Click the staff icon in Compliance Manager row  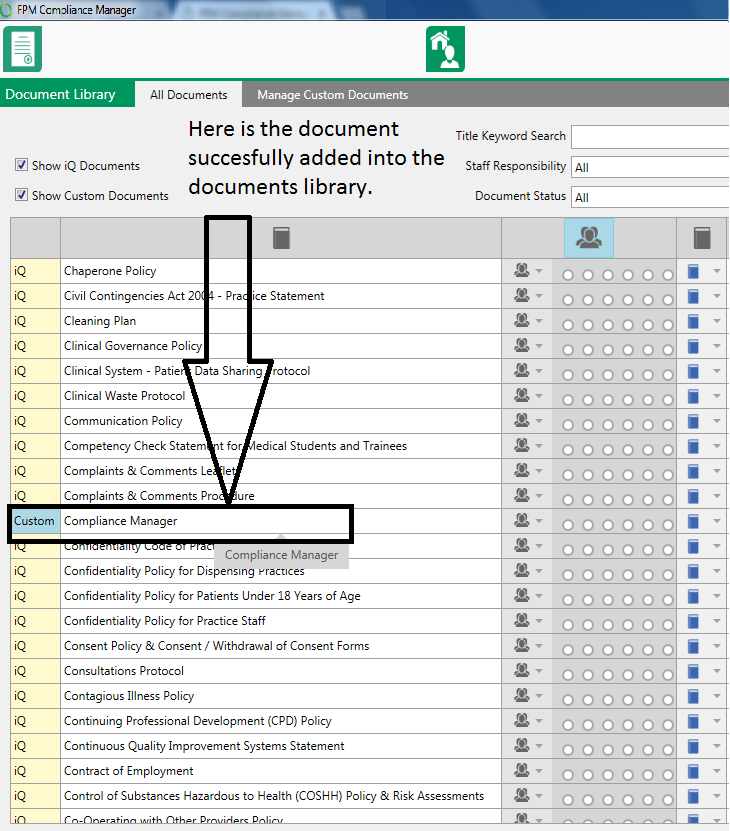[x=521, y=521]
